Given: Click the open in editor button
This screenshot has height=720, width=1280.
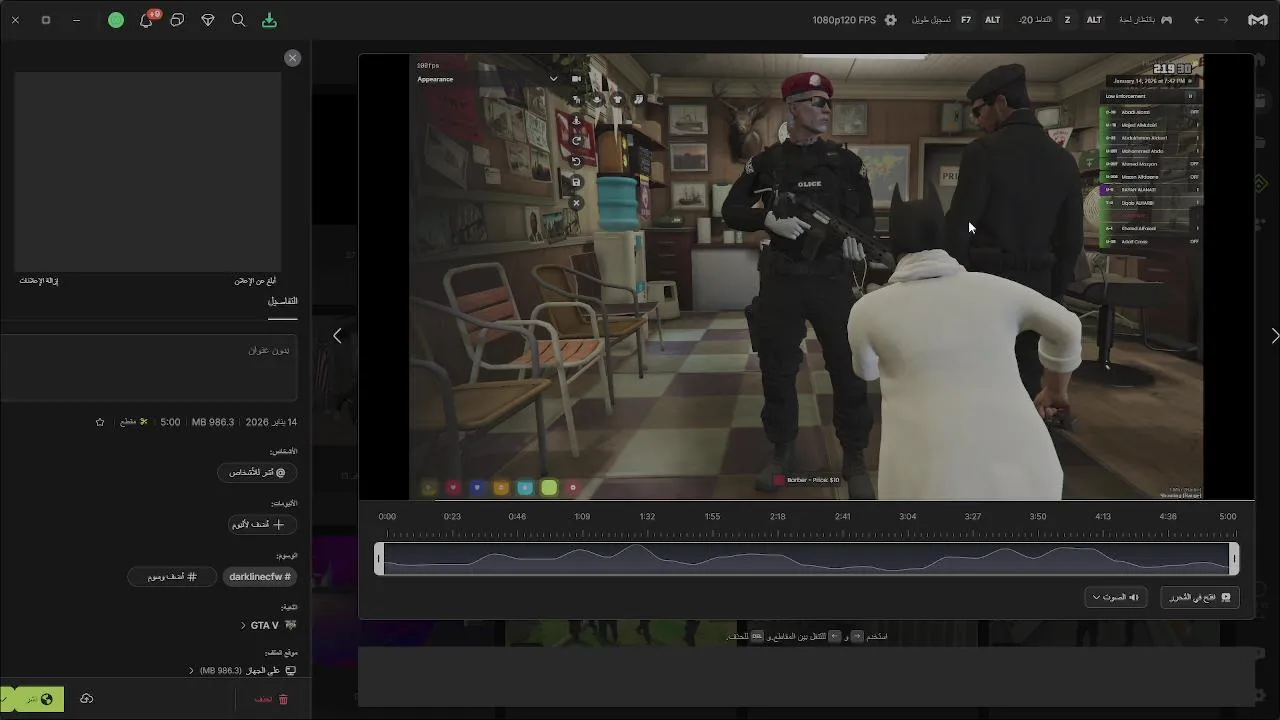Looking at the screenshot, I should pos(1200,597).
